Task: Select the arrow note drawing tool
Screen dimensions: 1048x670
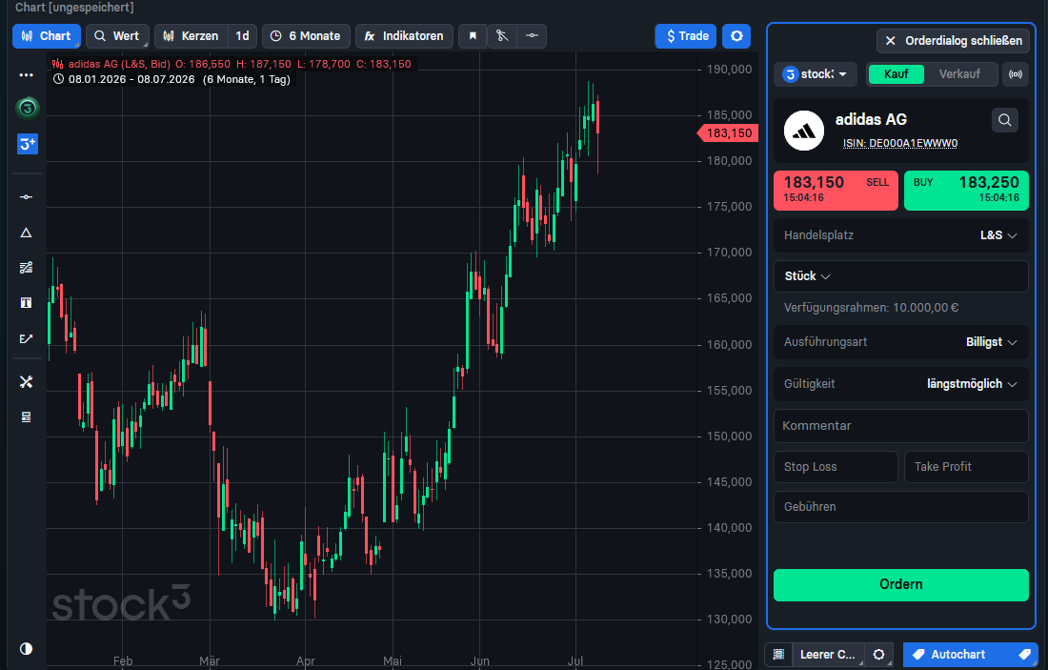Action: [26, 338]
